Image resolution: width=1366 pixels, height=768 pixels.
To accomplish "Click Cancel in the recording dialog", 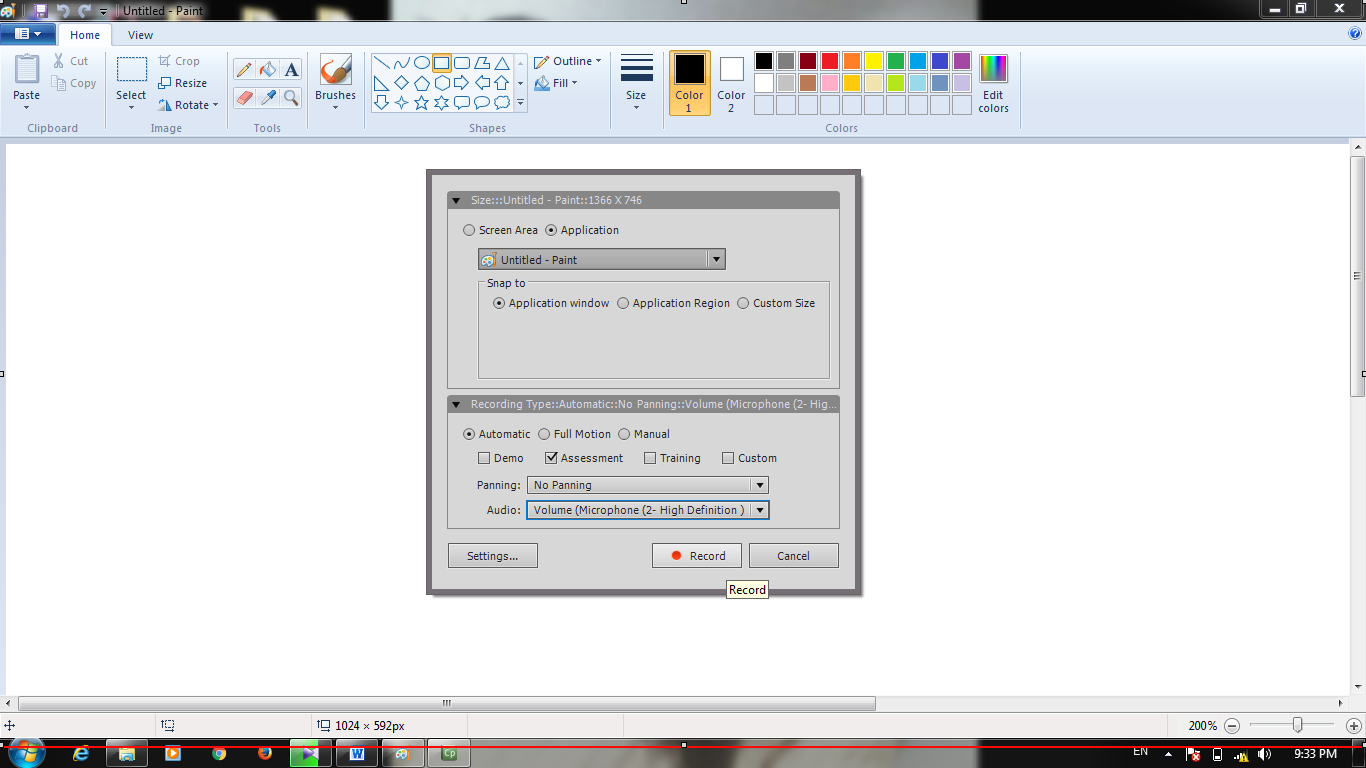I will pyautogui.click(x=794, y=556).
